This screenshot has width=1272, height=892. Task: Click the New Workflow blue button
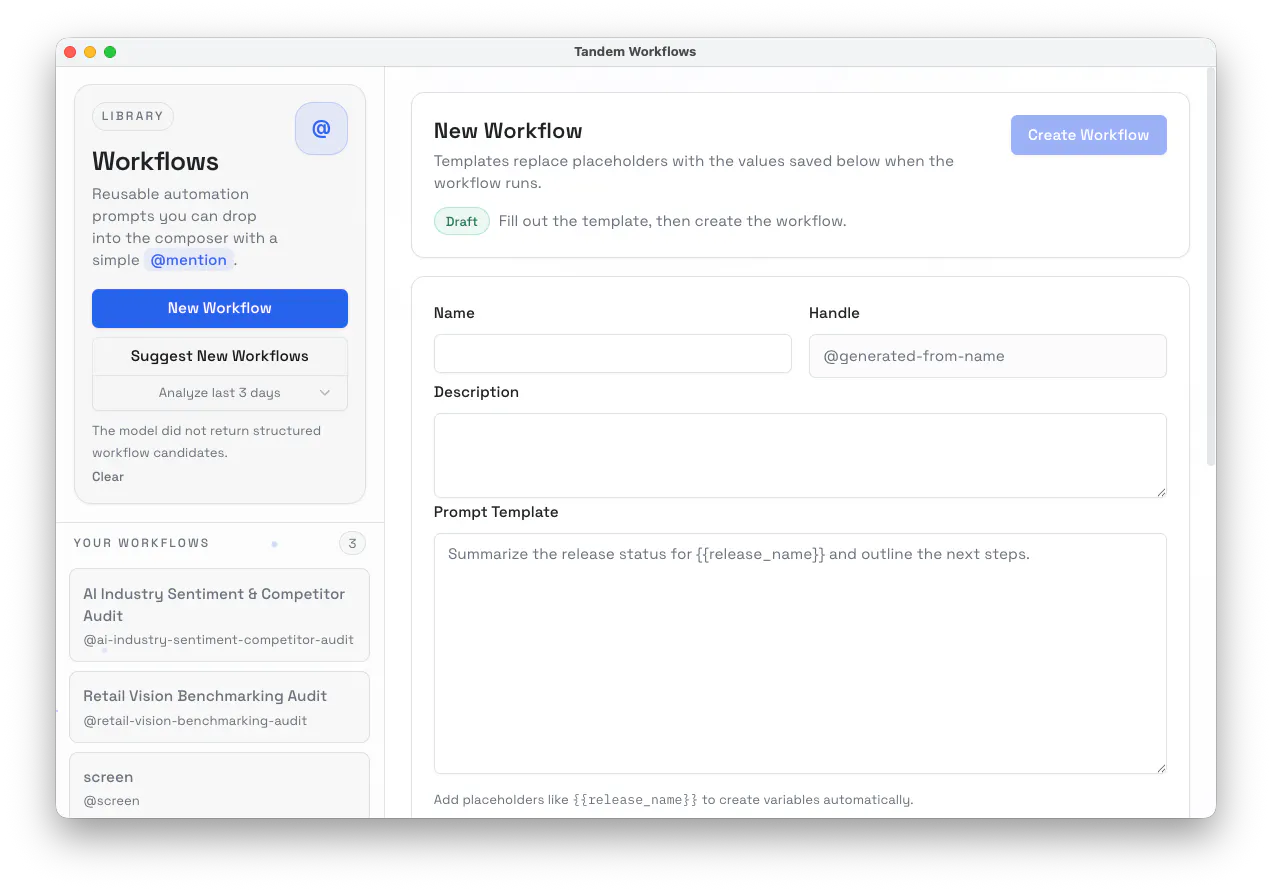[x=220, y=308]
